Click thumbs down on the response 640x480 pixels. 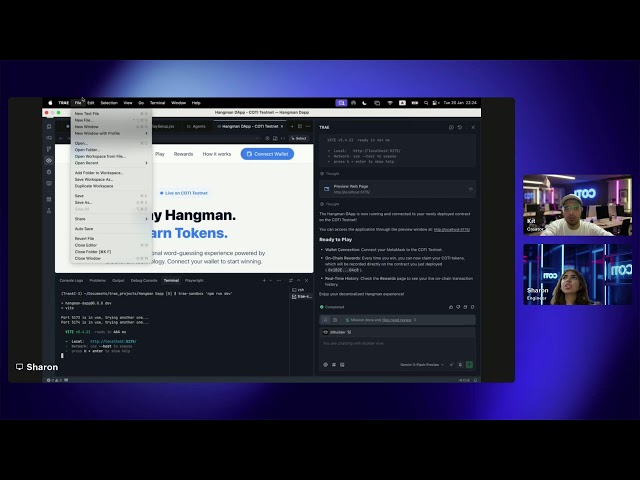458,307
